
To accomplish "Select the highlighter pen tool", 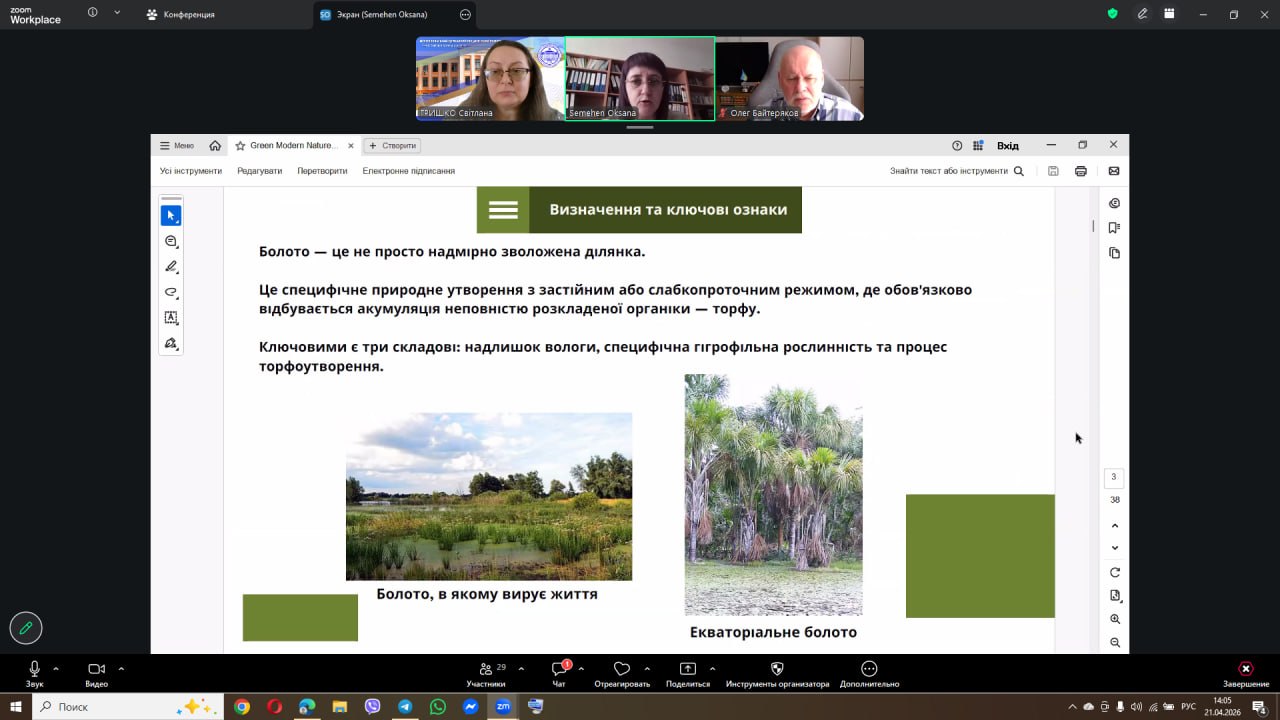I will coord(171,267).
